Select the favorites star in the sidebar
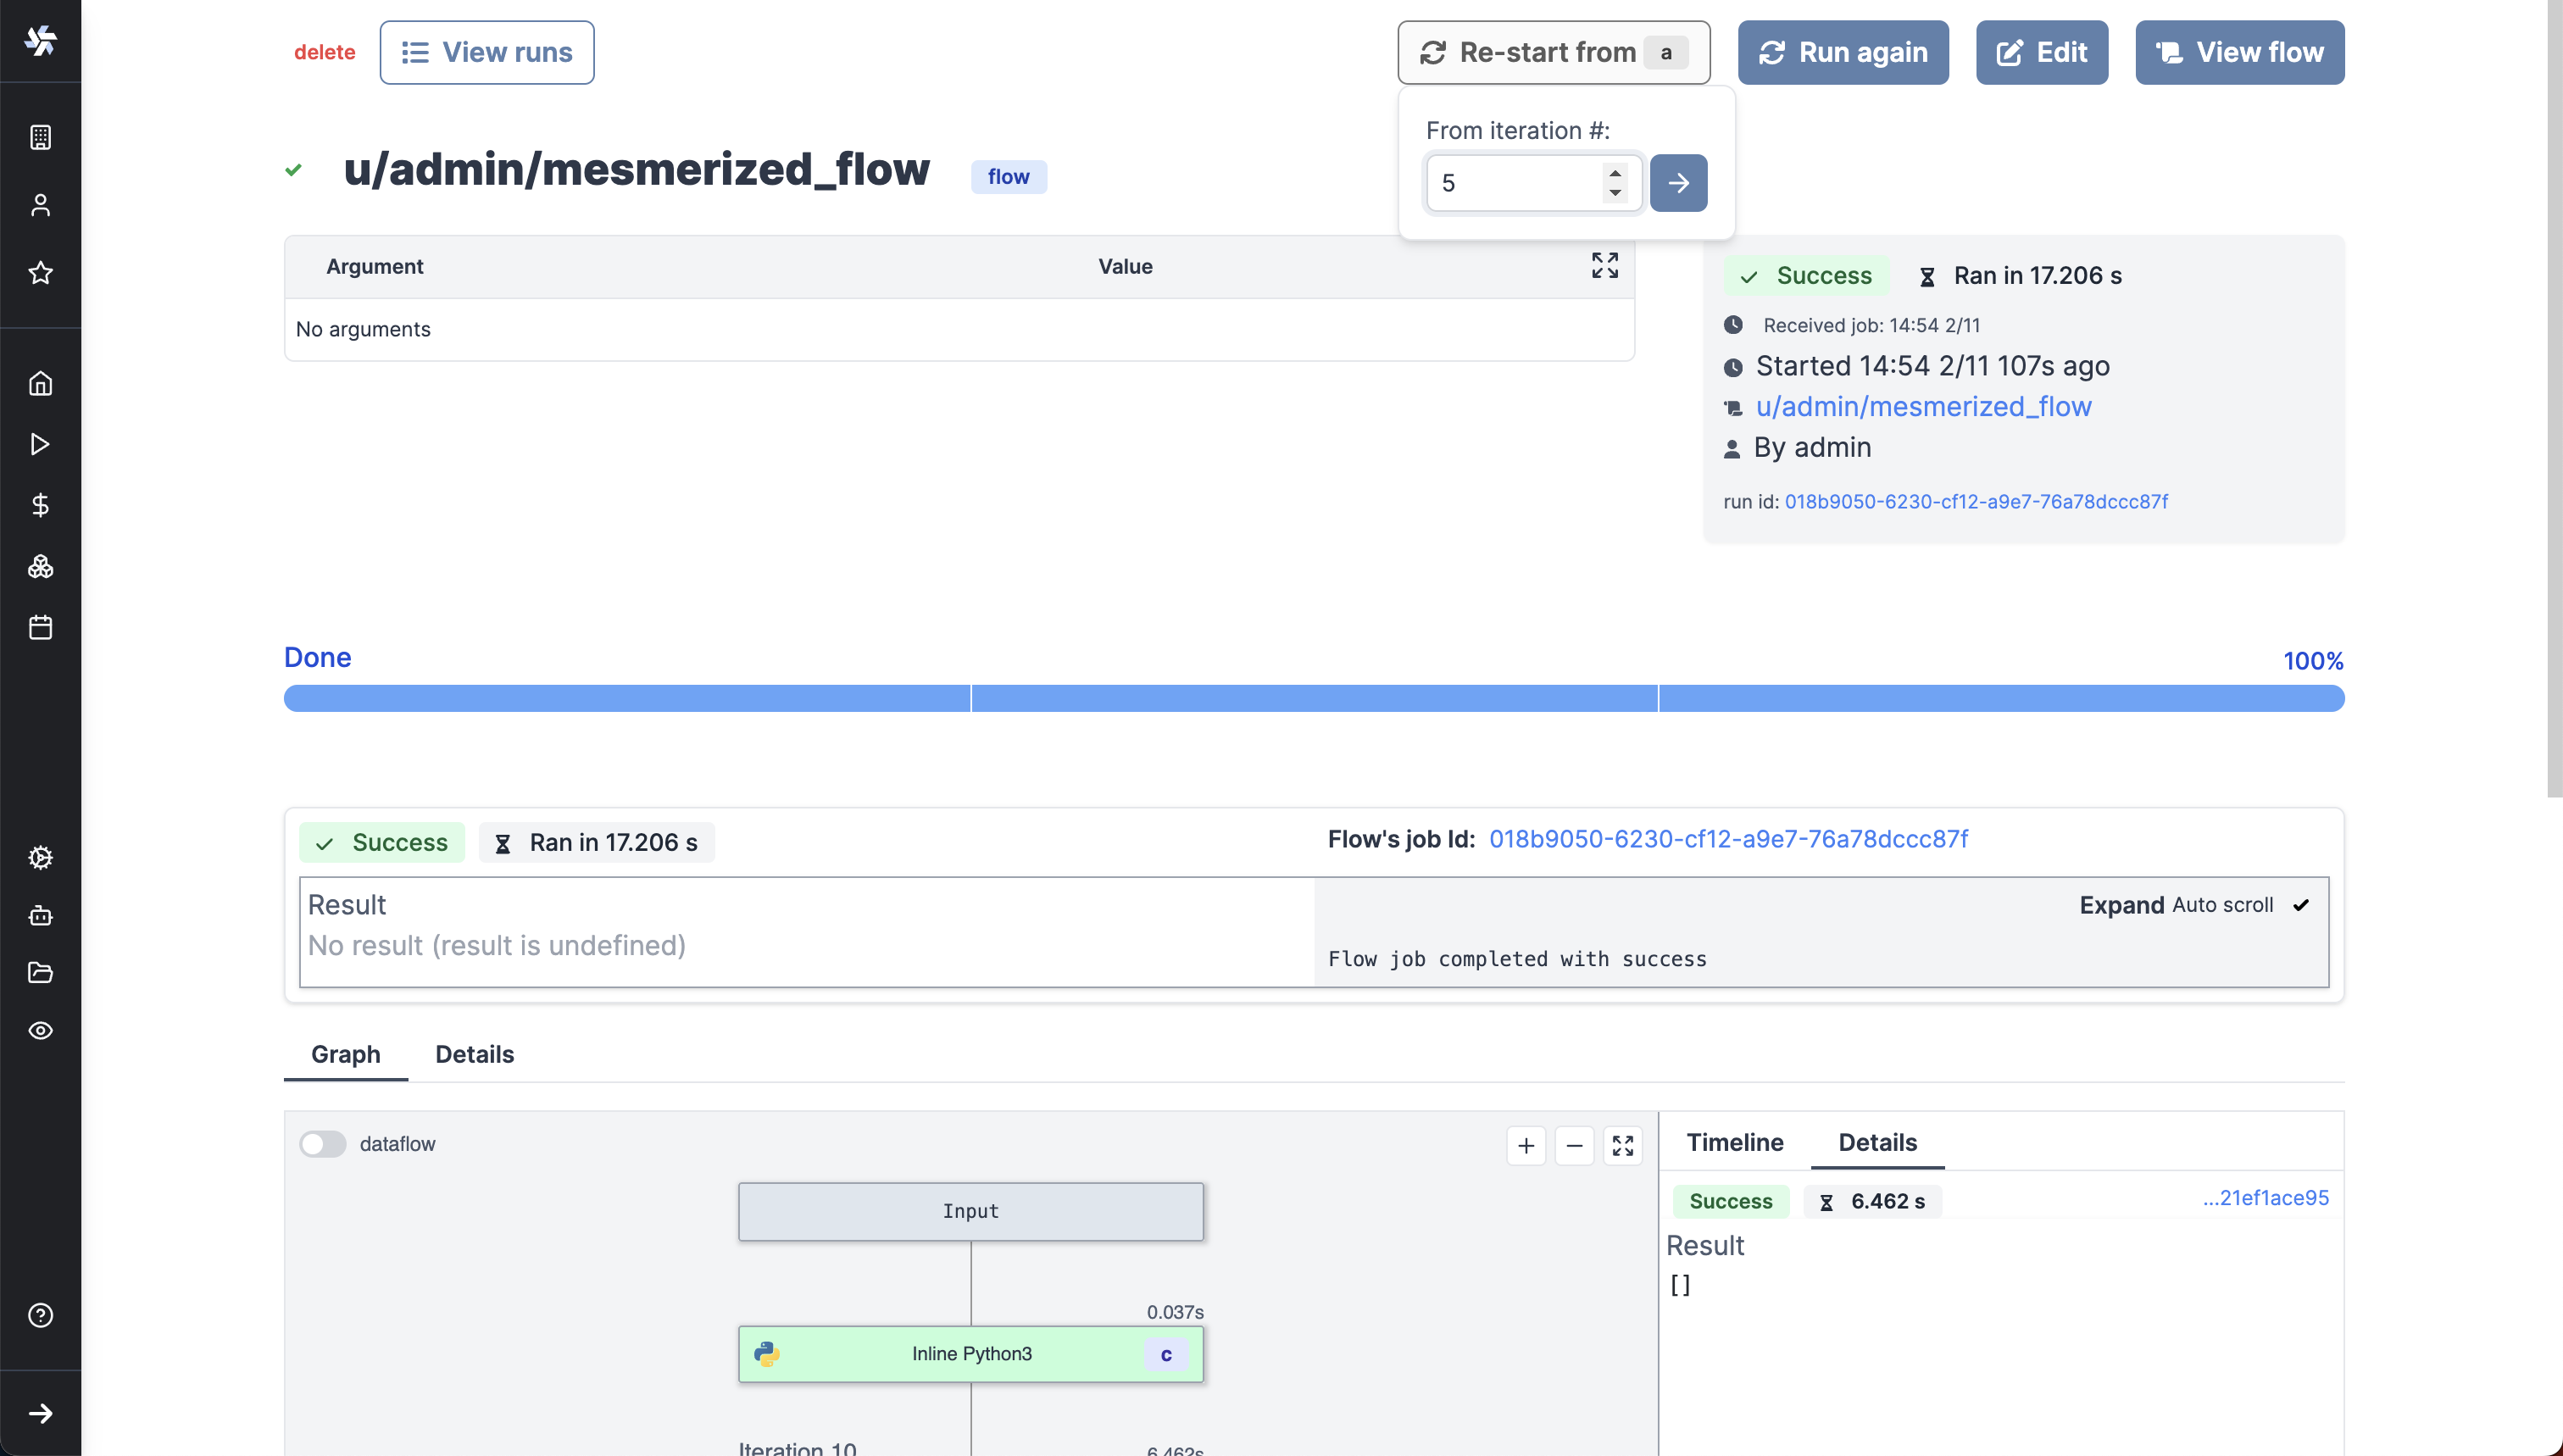This screenshot has height=1456, width=2563. click(x=40, y=273)
